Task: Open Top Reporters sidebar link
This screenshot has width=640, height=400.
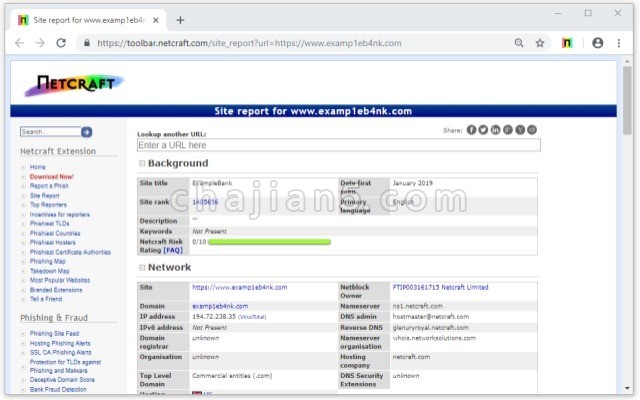Action: (x=48, y=205)
